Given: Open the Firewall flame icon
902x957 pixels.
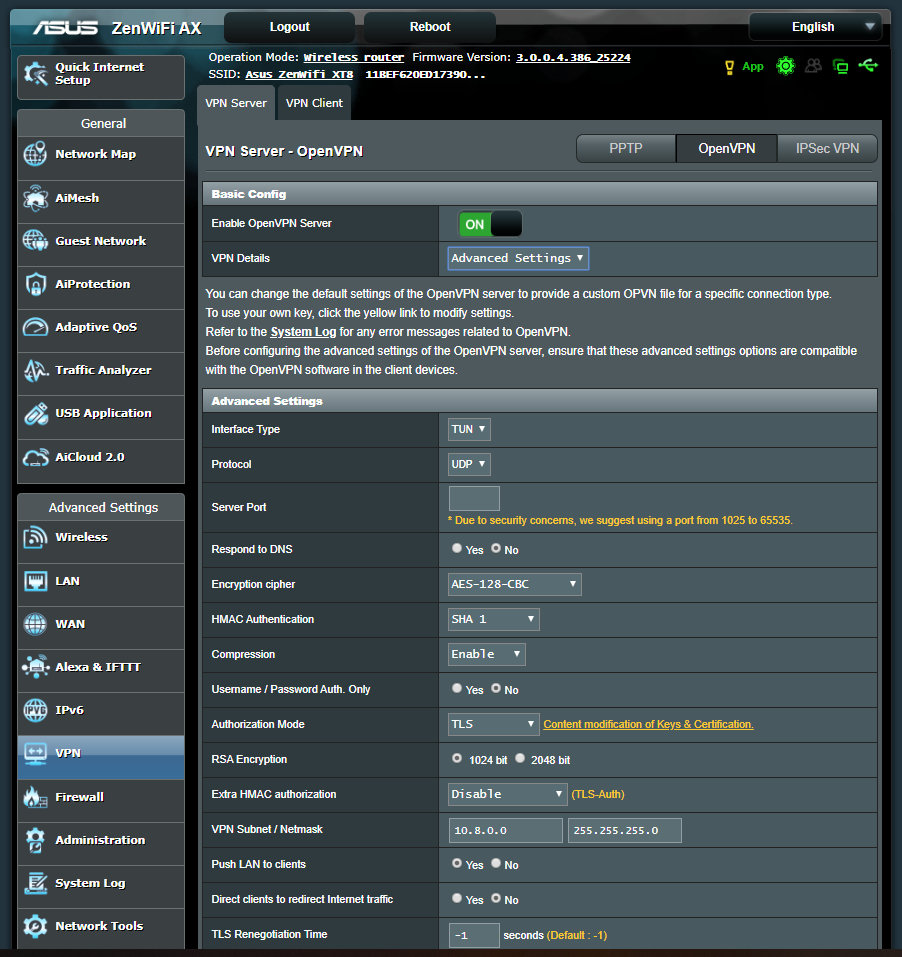Looking at the screenshot, I should tap(35, 796).
